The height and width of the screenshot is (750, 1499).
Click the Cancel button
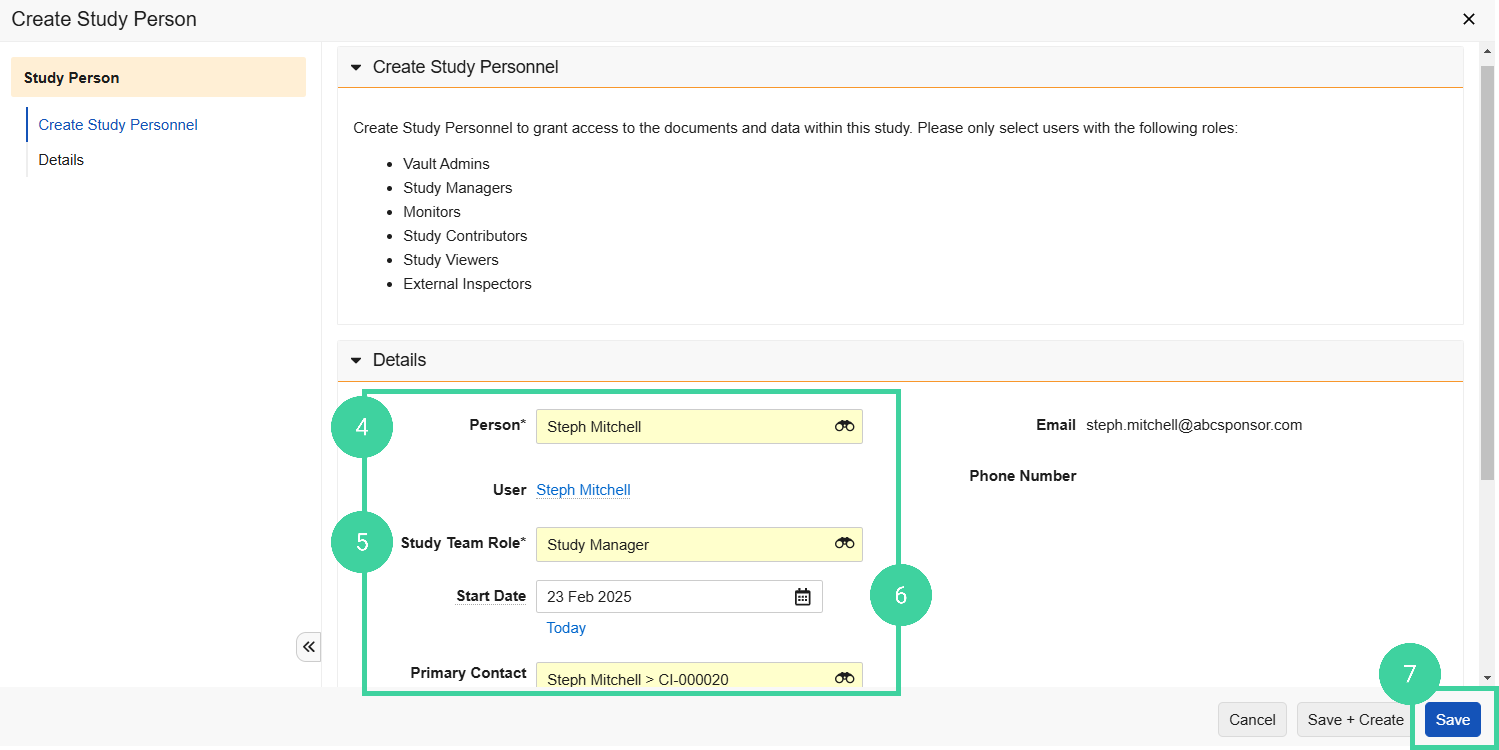coord(1252,720)
